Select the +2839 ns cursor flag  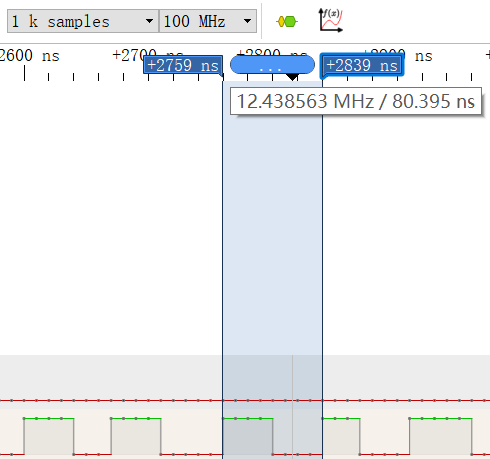tap(362, 65)
